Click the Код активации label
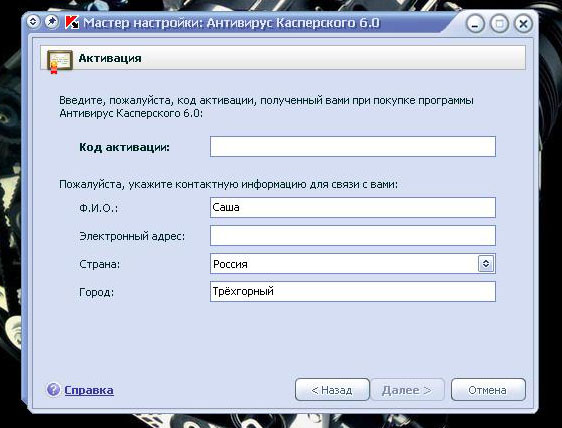562x428 pixels. click(124, 147)
